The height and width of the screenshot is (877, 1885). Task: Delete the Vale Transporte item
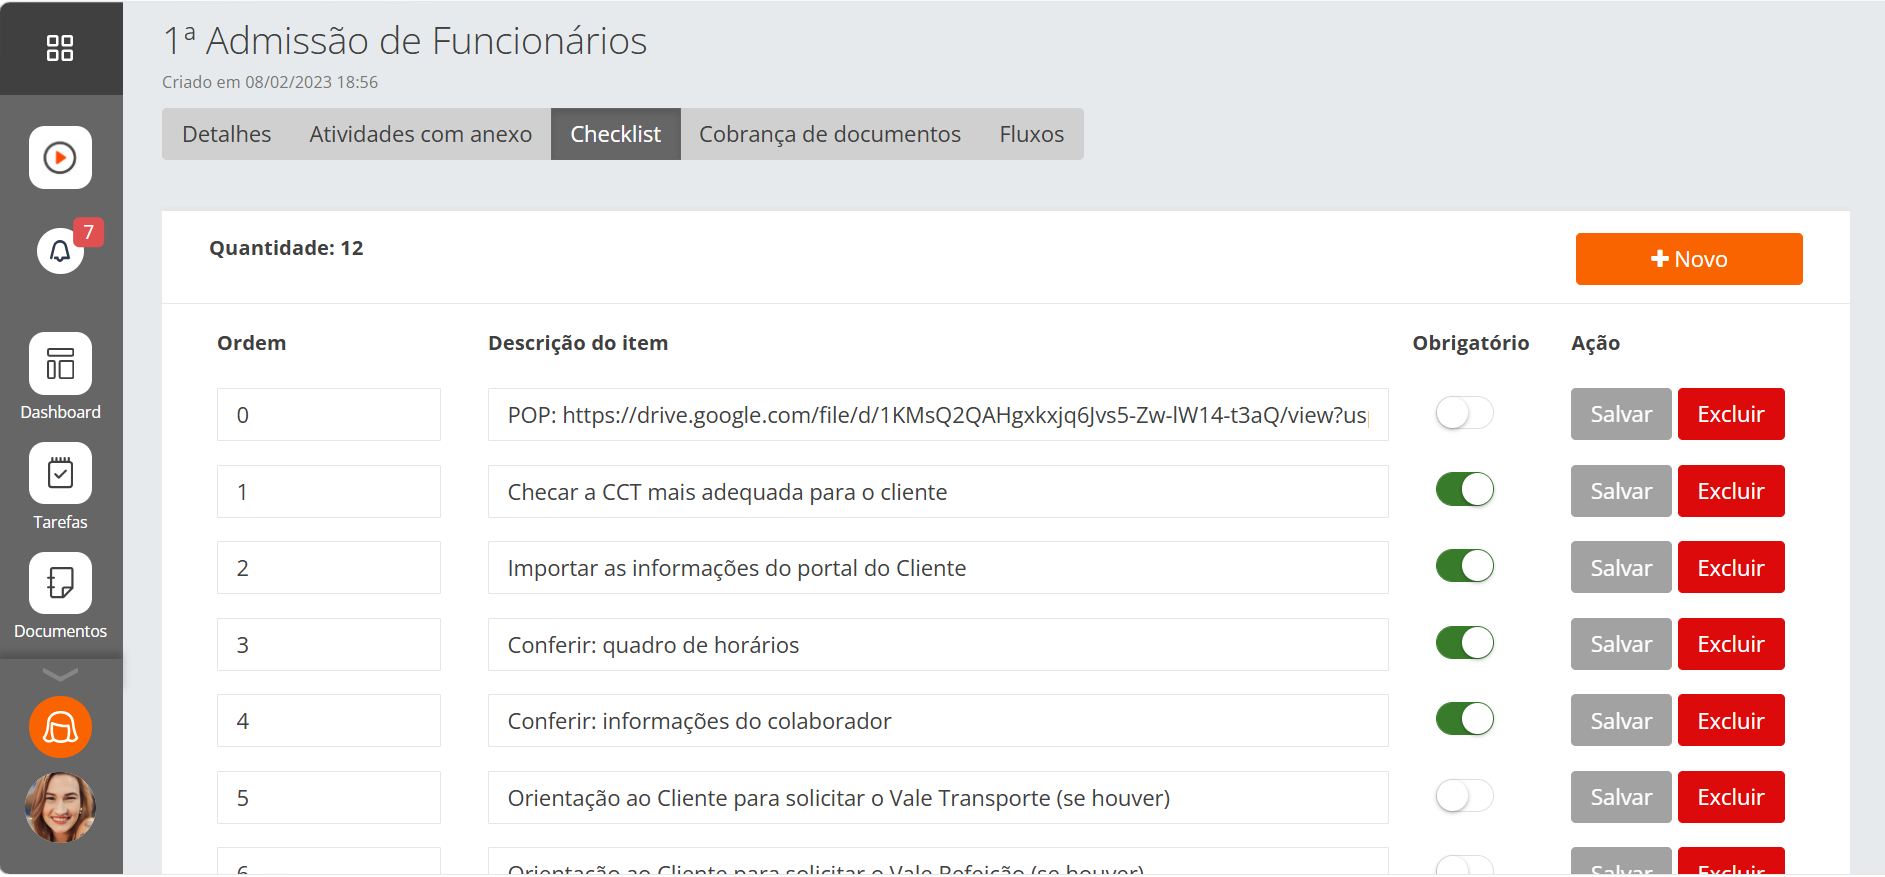(x=1731, y=797)
